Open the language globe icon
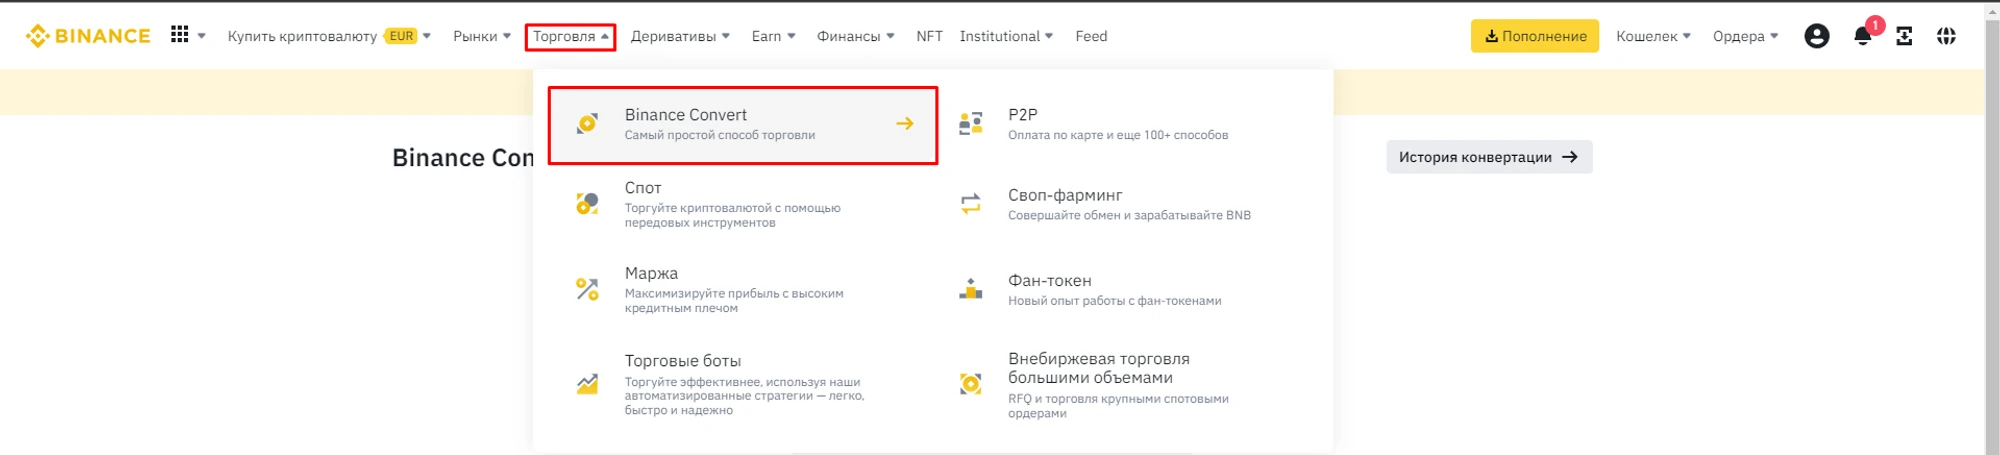The height and width of the screenshot is (455, 2000). pos(1946,36)
